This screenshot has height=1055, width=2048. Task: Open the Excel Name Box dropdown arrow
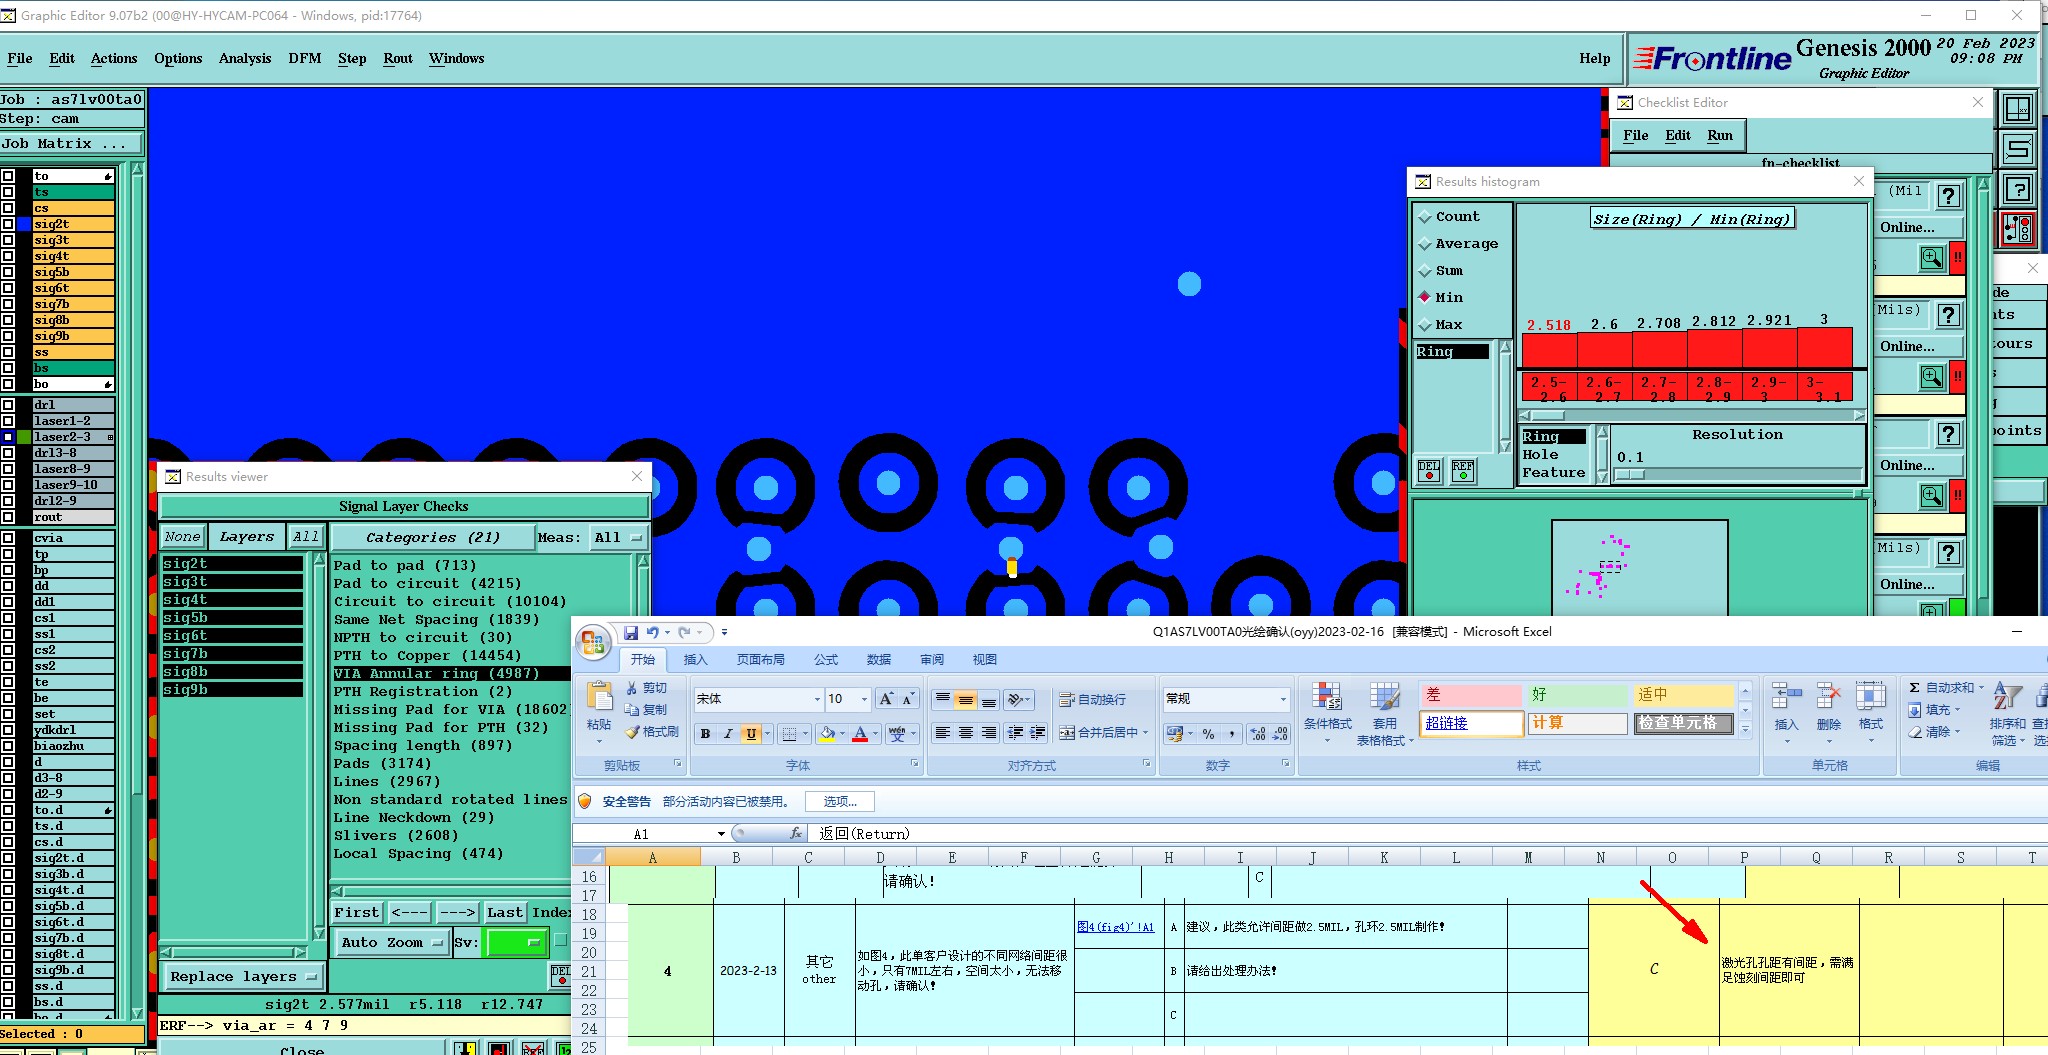click(x=721, y=834)
